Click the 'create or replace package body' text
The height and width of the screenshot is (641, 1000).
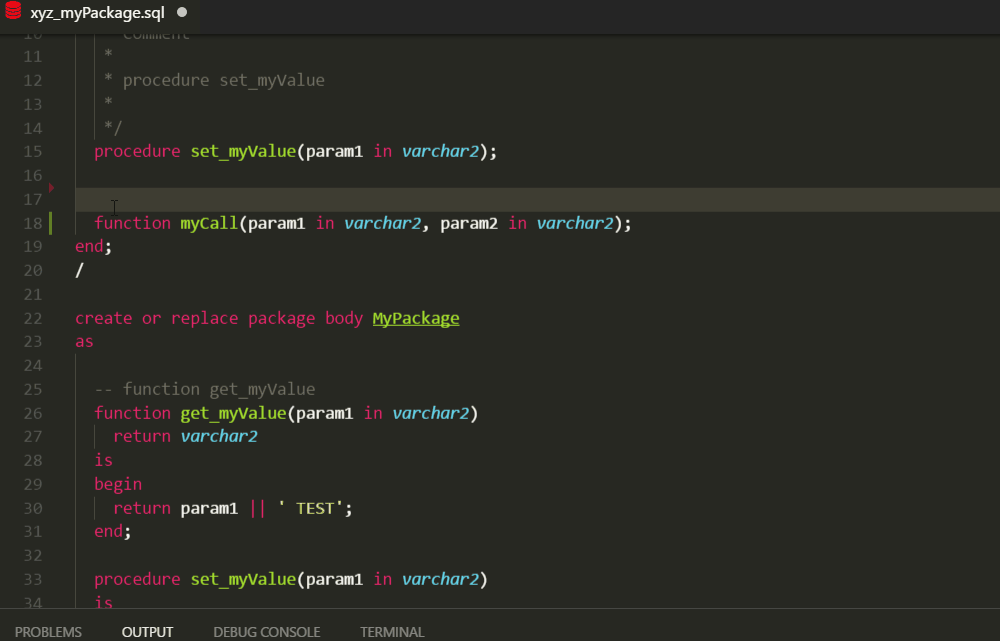(219, 318)
